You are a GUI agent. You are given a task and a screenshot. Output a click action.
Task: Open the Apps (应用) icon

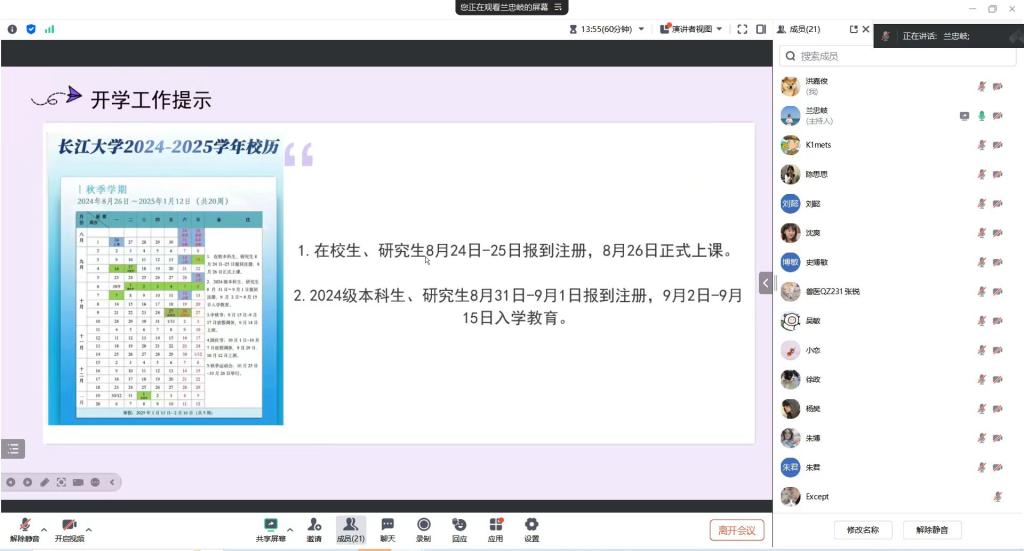pyautogui.click(x=495, y=528)
